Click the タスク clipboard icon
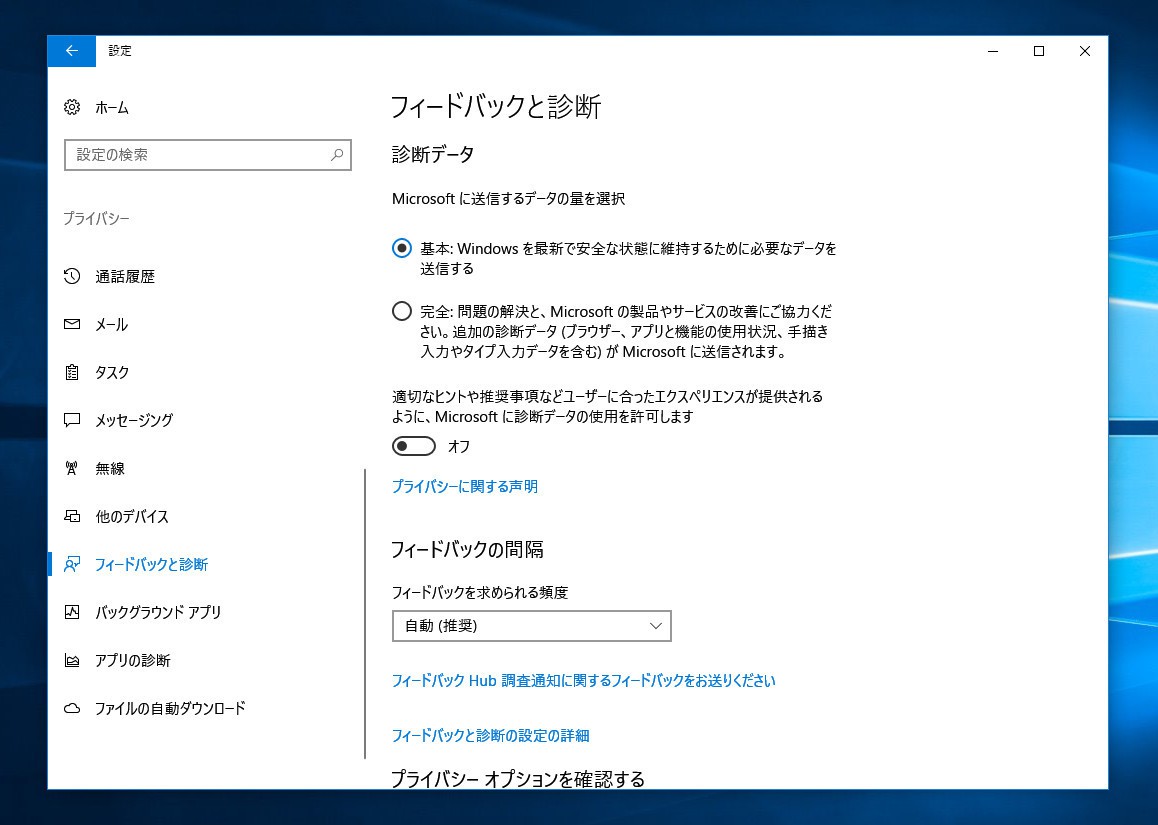Image resolution: width=1158 pixels, height=825 pixels. 72,372
